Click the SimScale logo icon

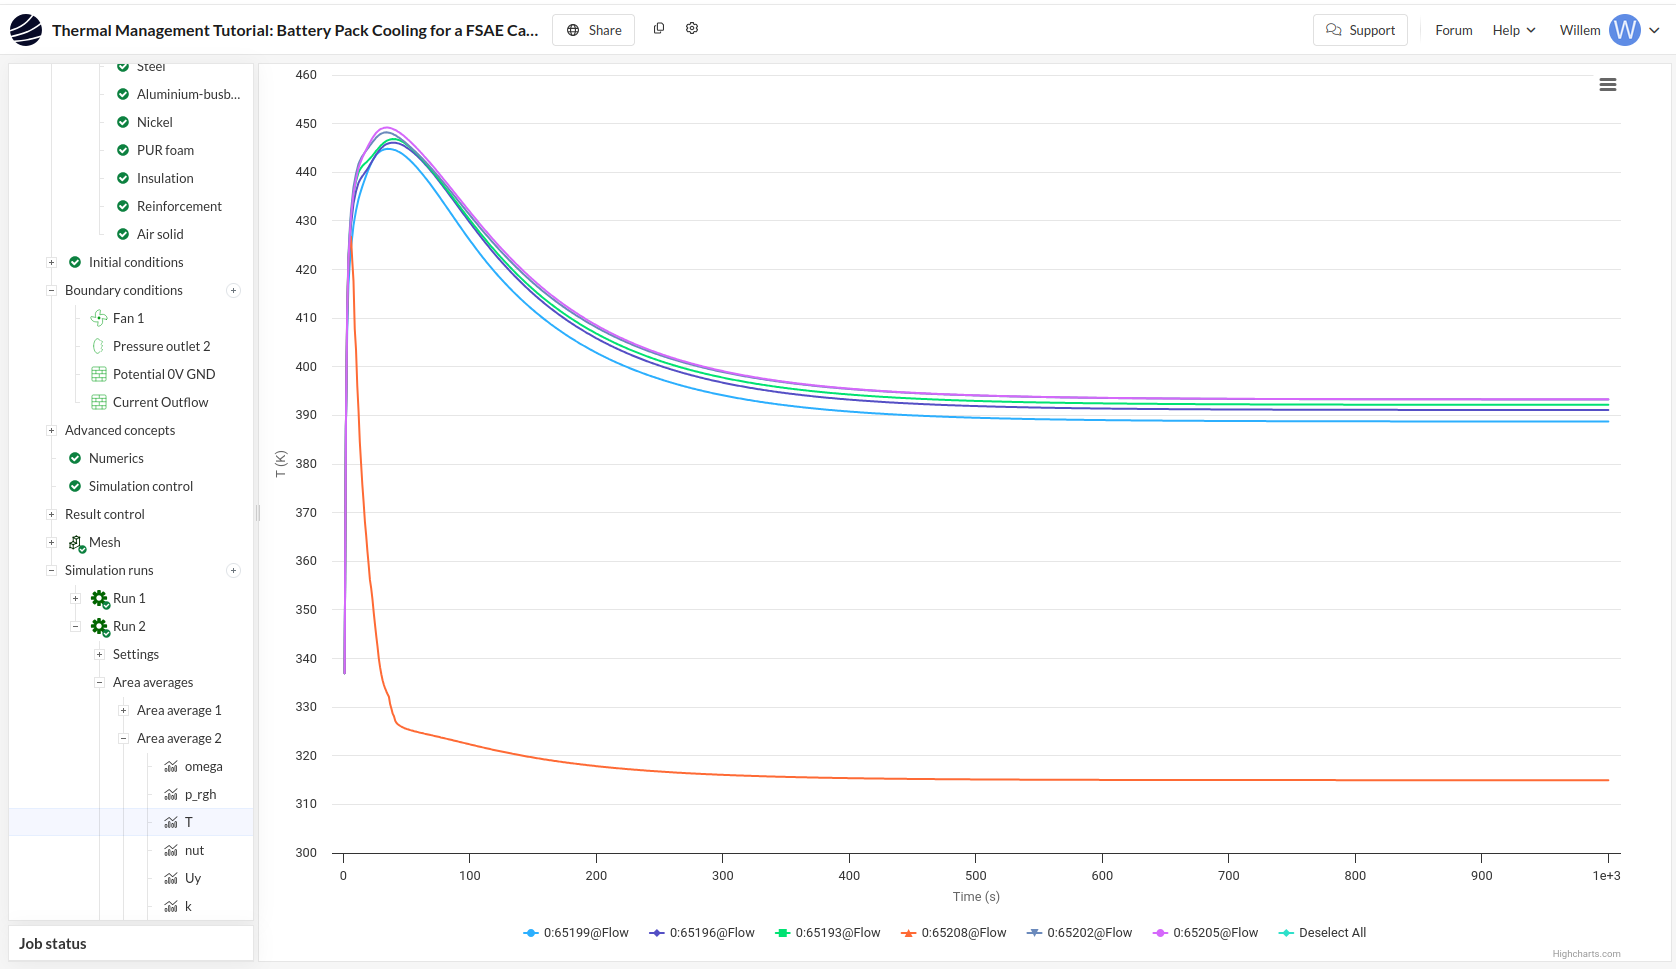point(26,30)
